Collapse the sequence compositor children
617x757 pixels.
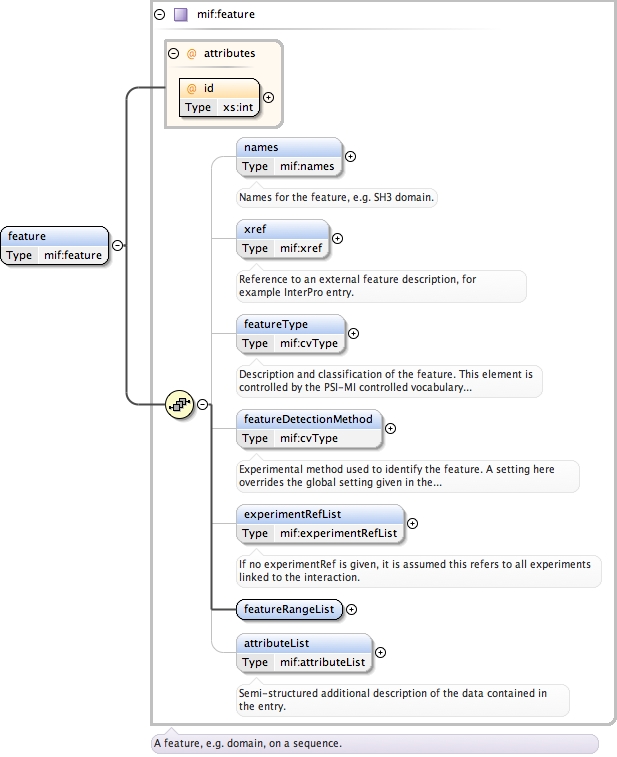[203, 404]
